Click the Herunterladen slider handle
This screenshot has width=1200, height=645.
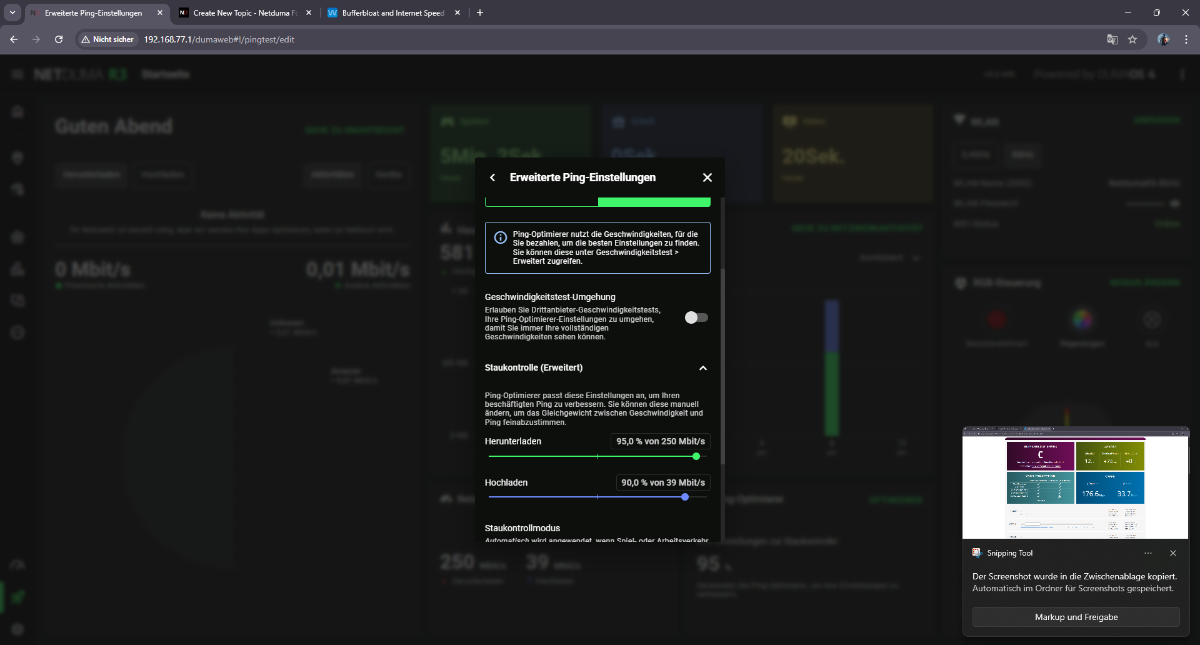(696, 456)
